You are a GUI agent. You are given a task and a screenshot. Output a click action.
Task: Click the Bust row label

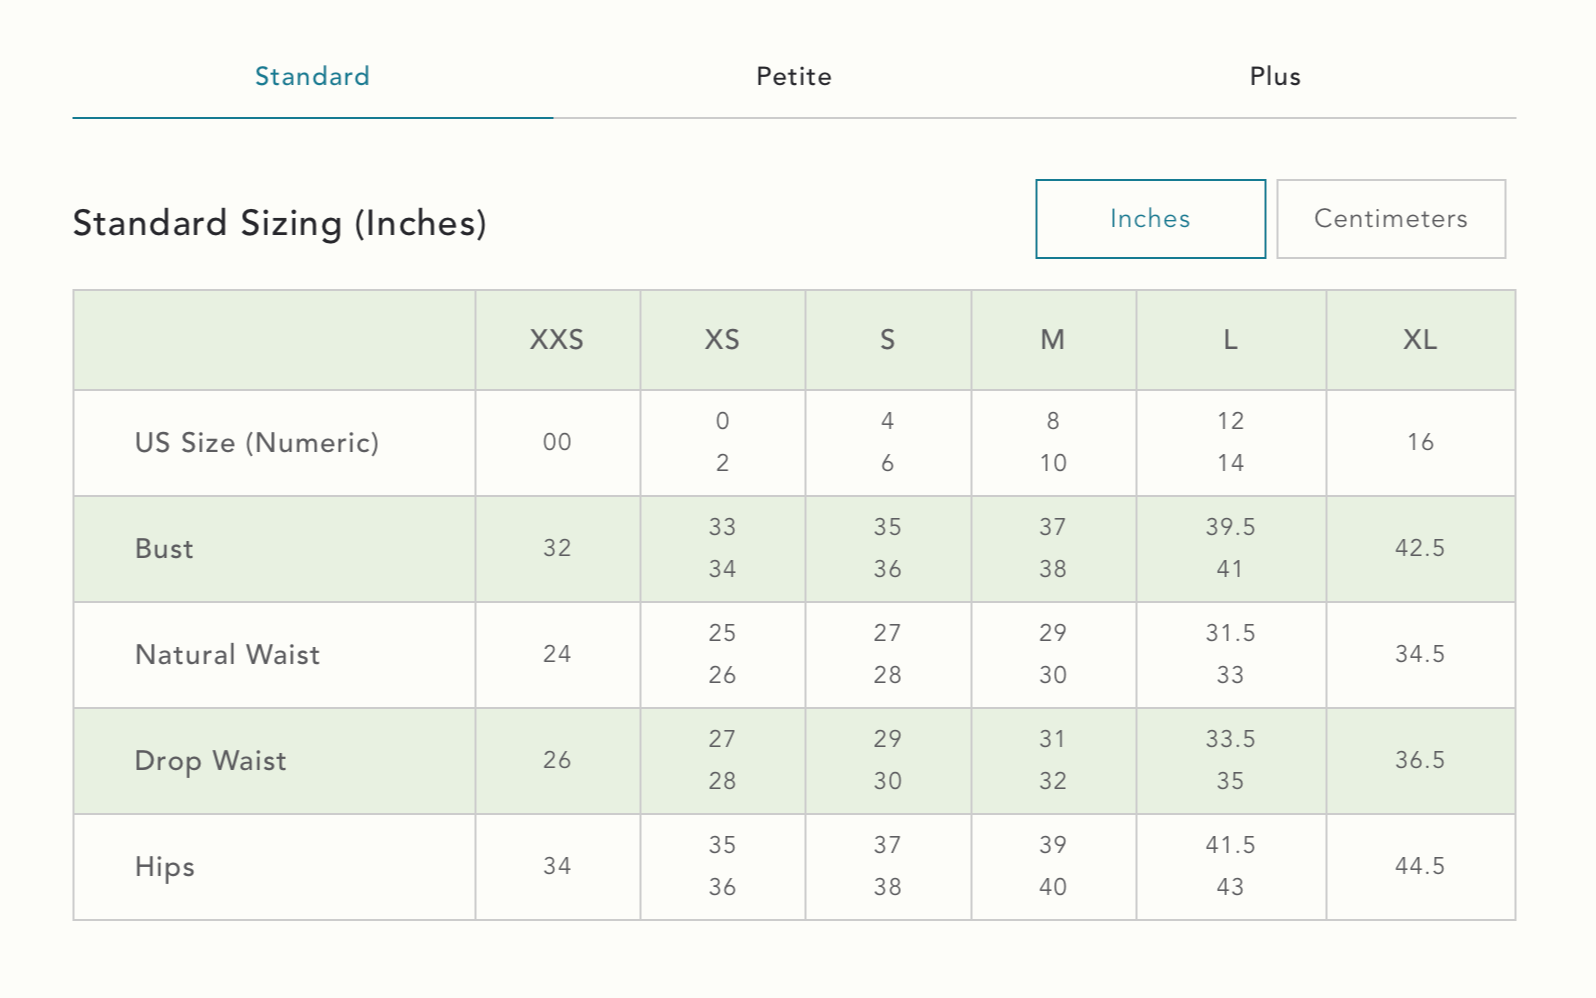[x=164, y=549]
